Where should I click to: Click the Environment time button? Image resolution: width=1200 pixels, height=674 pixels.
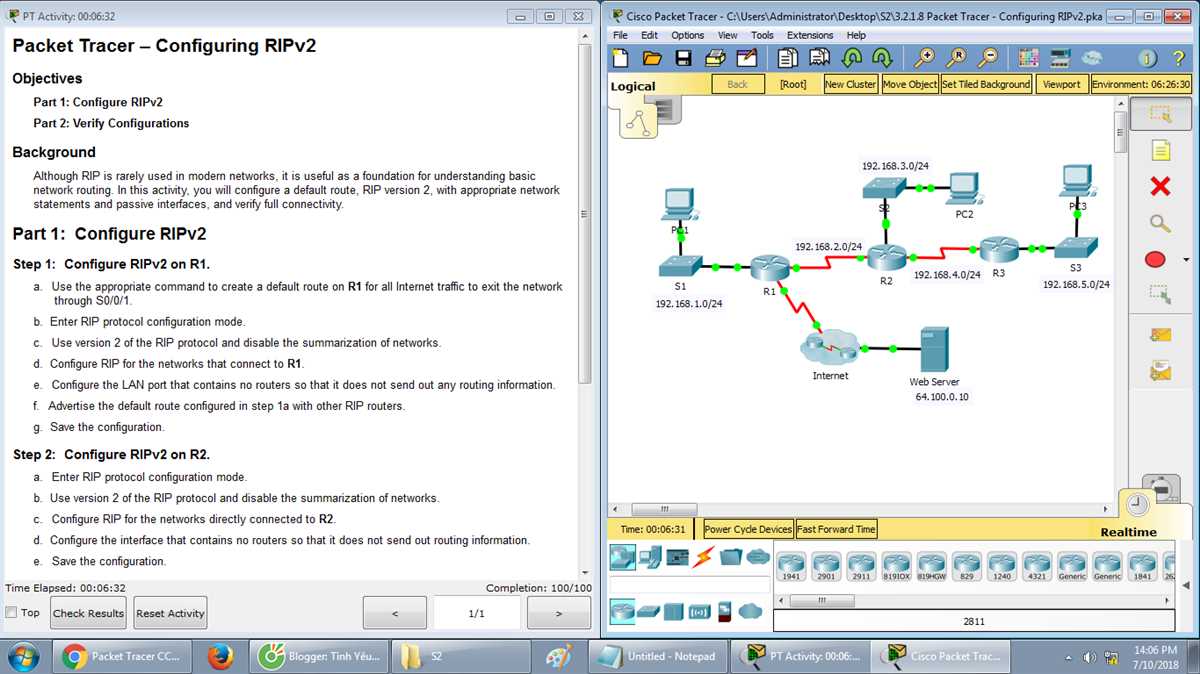pyautogui.click(x=1141, y=84)
